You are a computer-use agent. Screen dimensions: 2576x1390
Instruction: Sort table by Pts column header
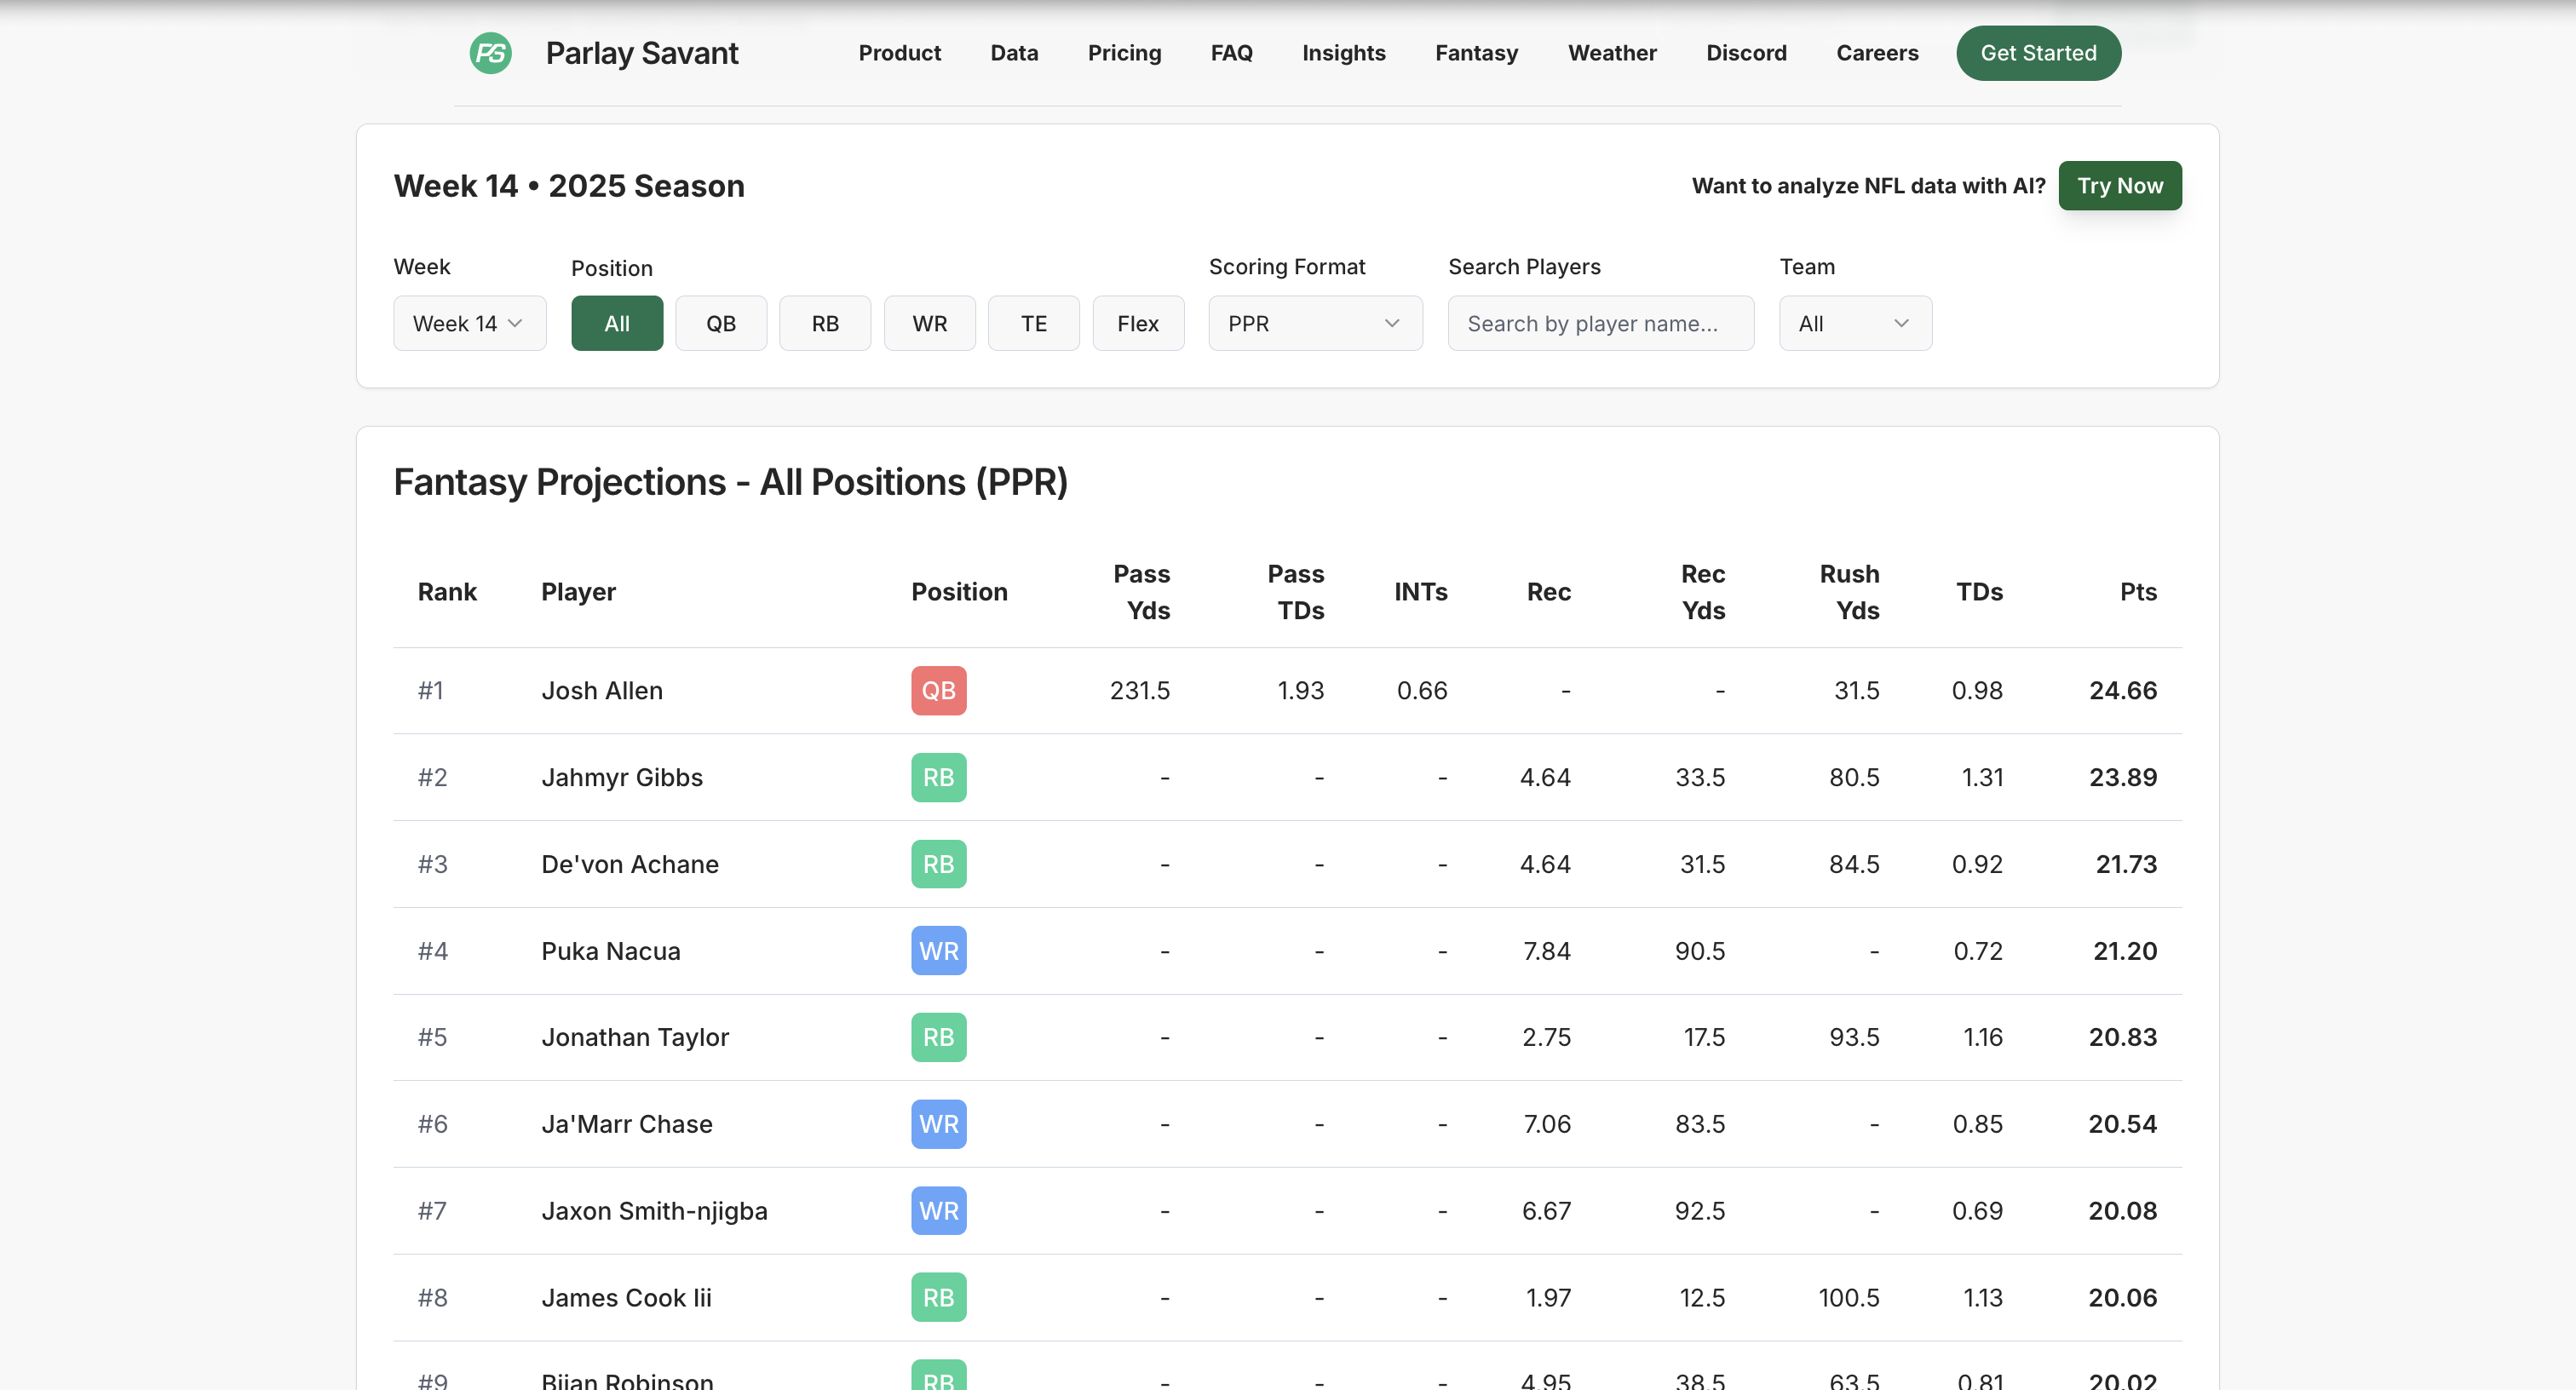(2137, 592)
